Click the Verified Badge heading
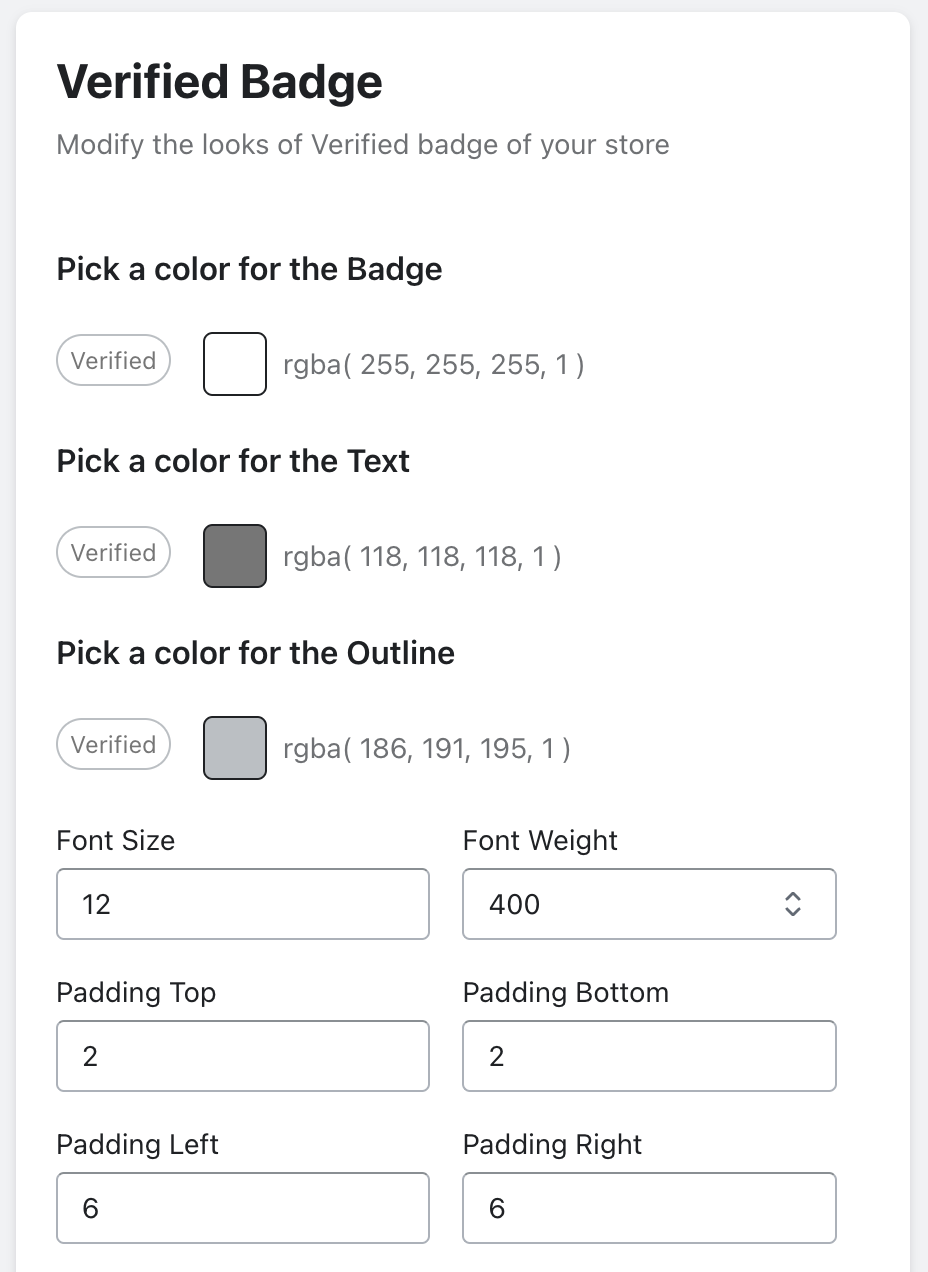 [x=219, y=82]
